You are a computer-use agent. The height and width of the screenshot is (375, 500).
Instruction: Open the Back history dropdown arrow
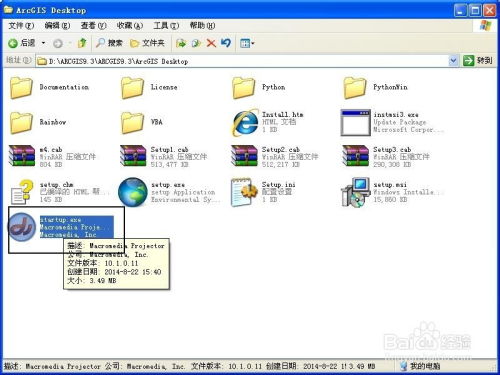[43, 43]
